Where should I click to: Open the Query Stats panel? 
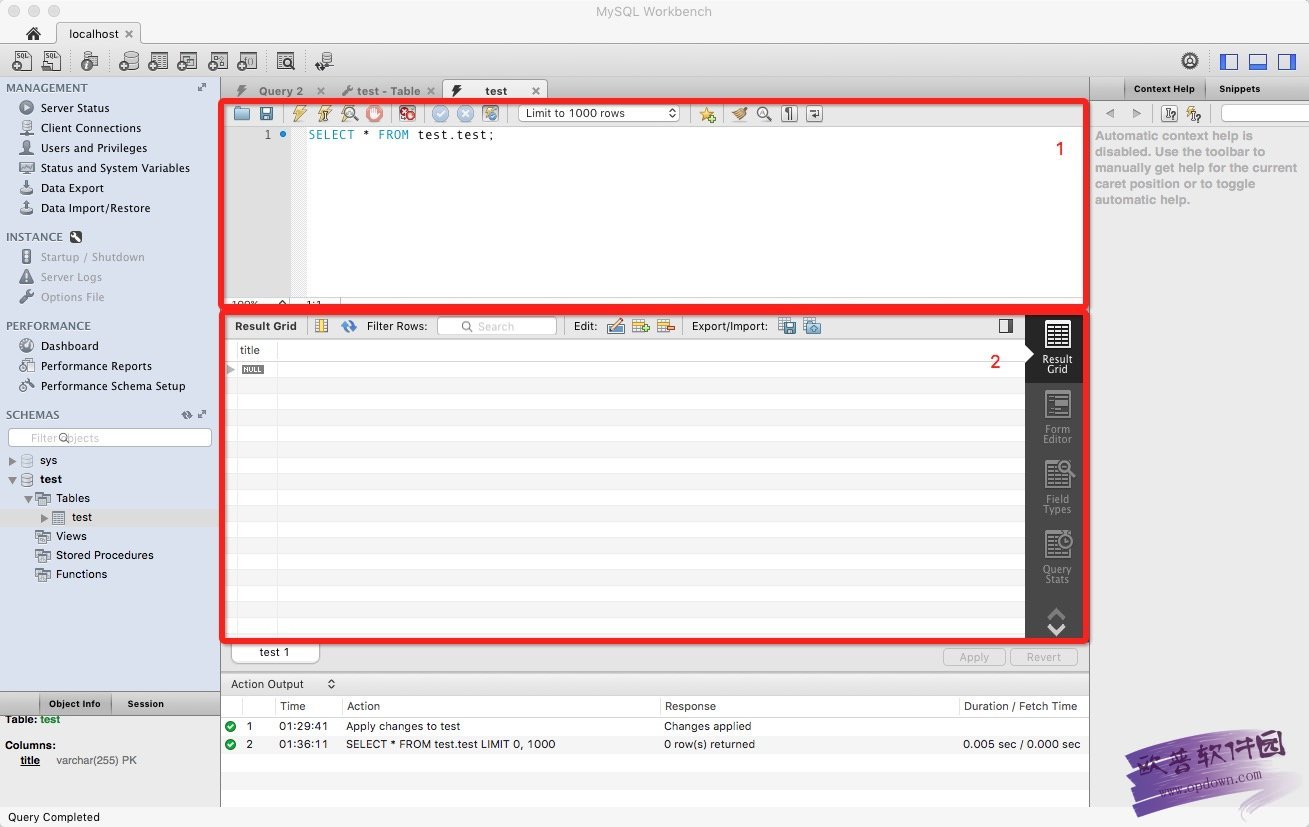pos(1056,554)
